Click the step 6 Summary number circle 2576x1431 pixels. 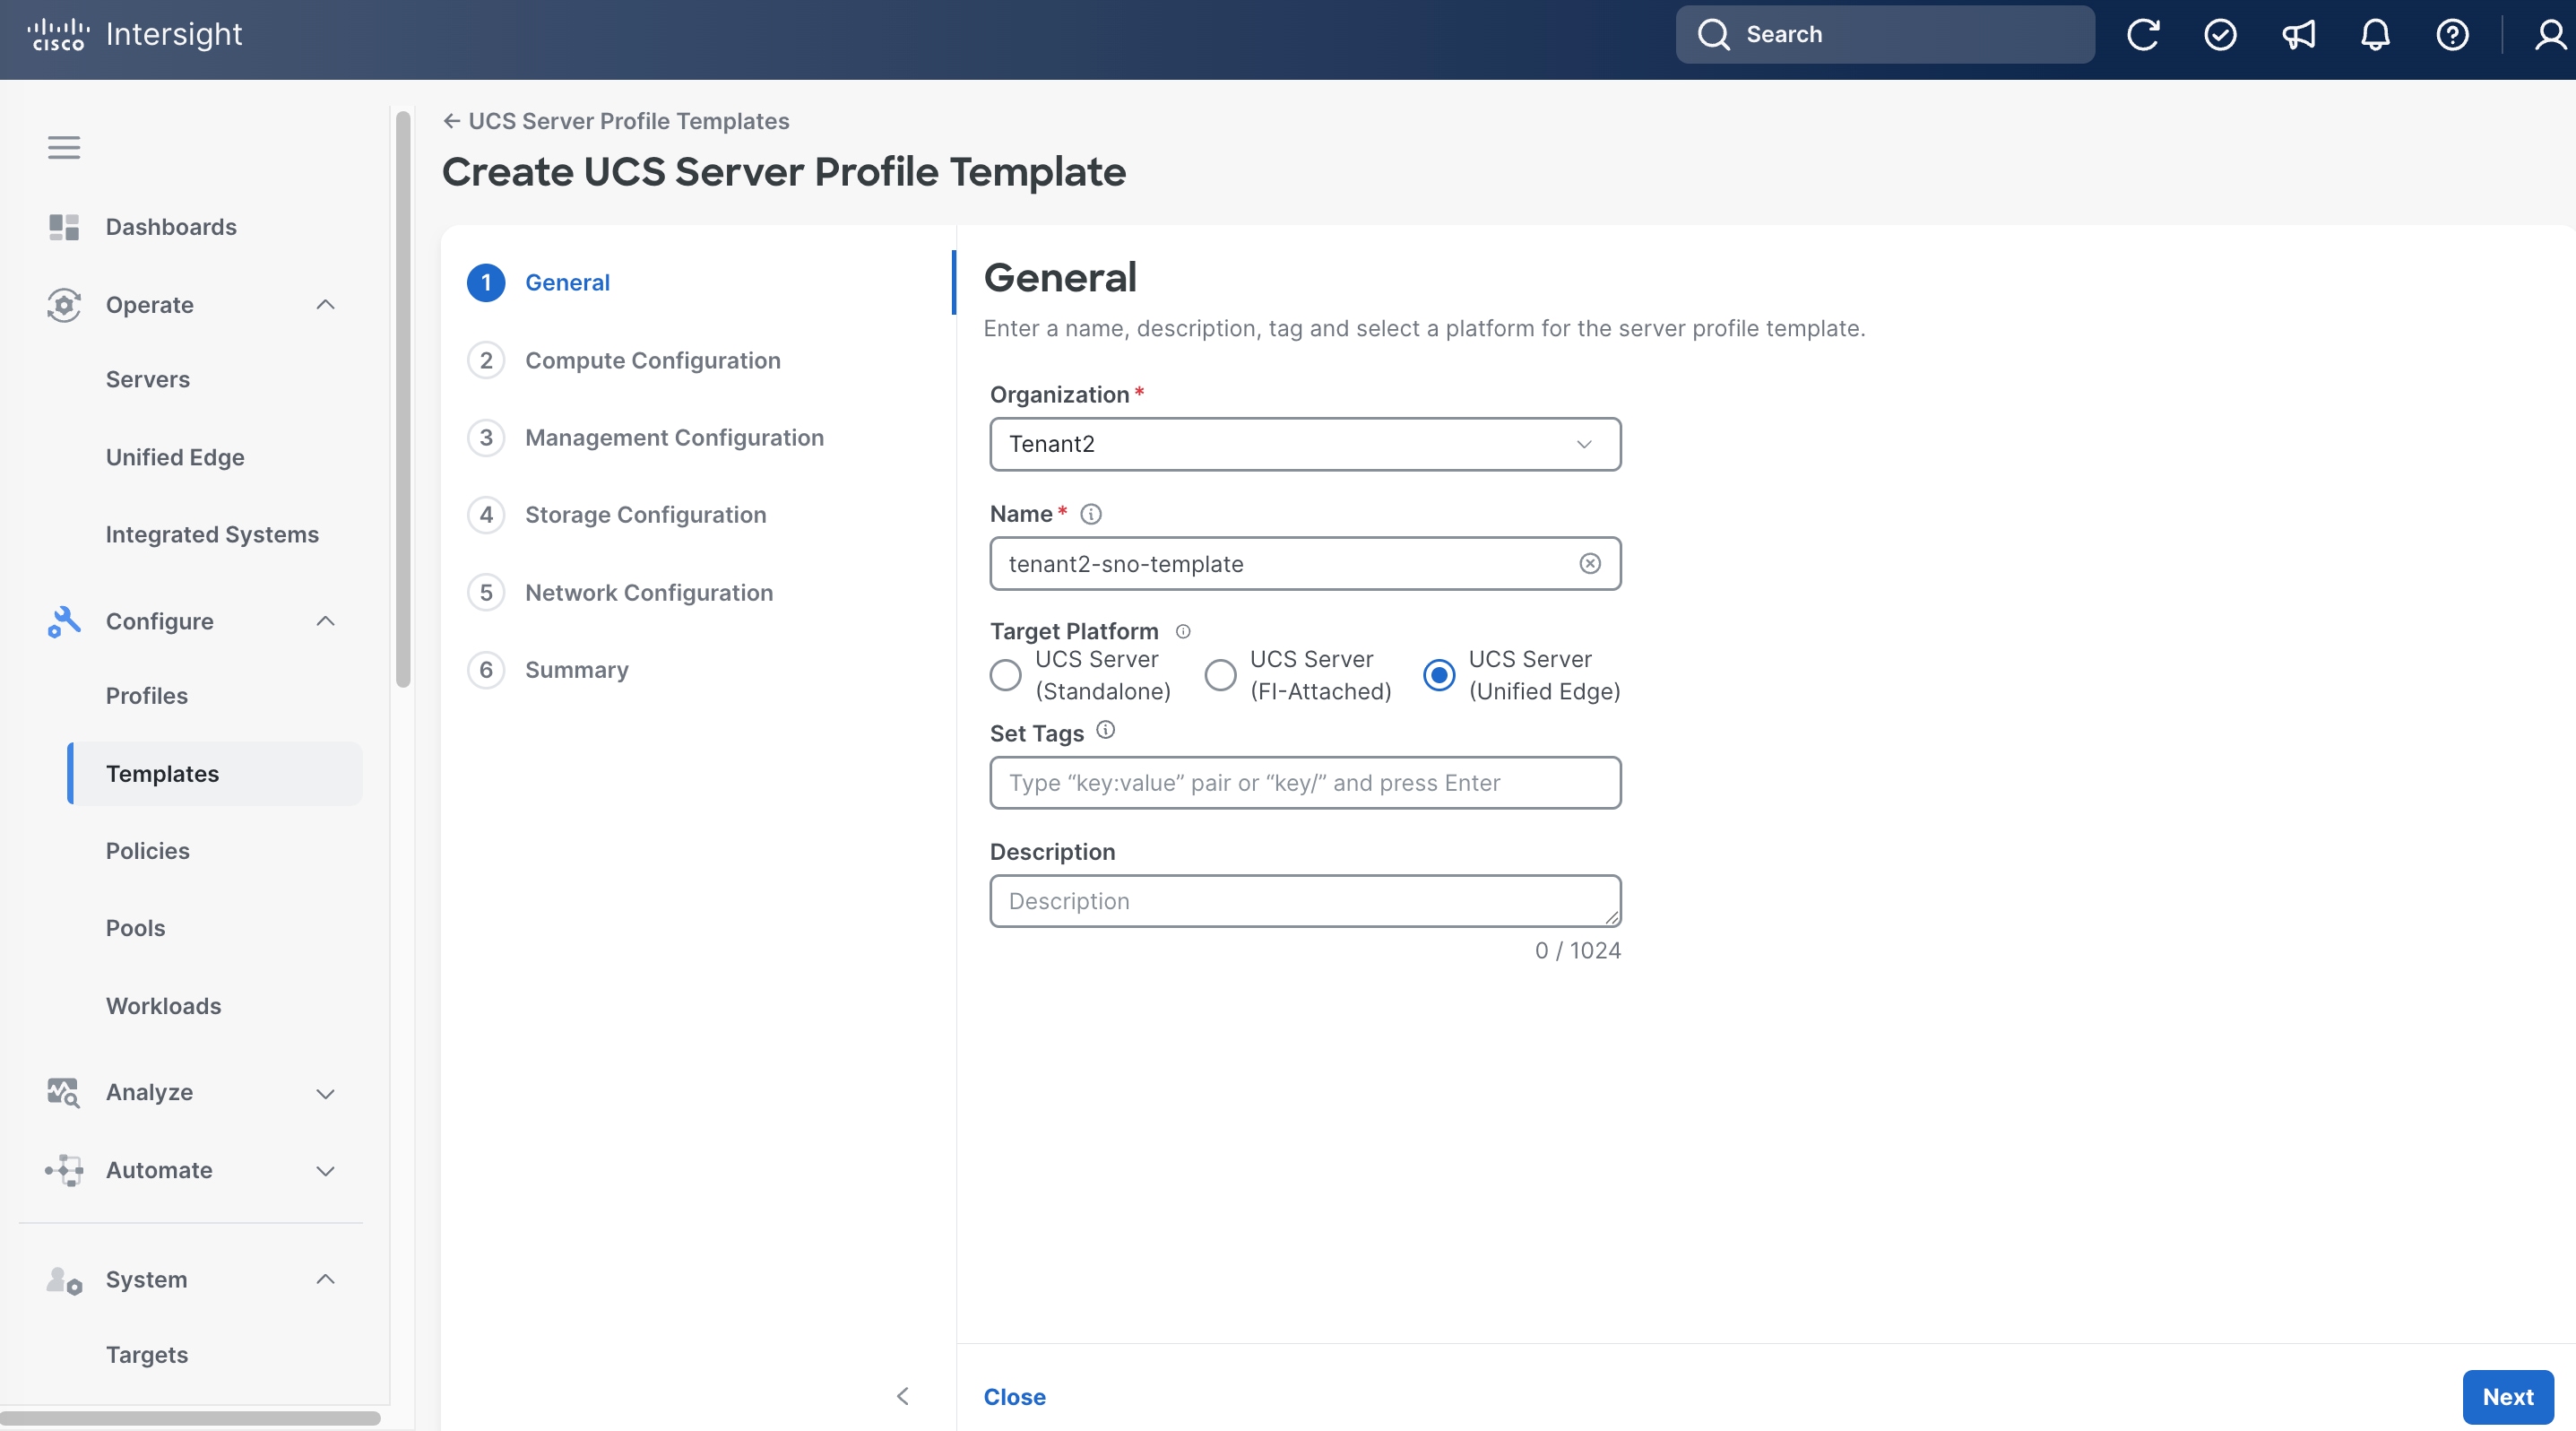click(486, 670)
